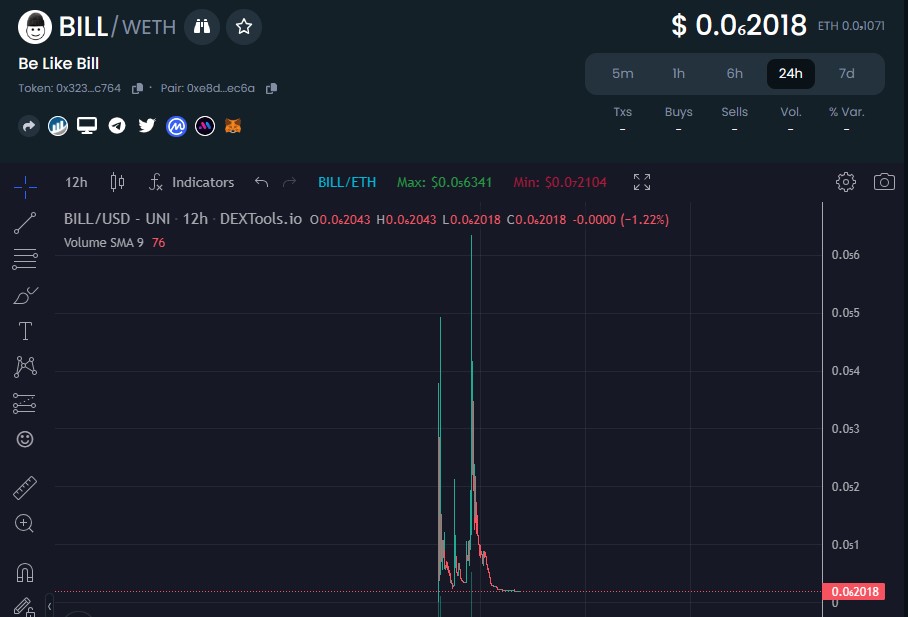Take a chart snapshot with the camera icon
The width and height of the screenshot is (908, 617).
click(884, 182)
